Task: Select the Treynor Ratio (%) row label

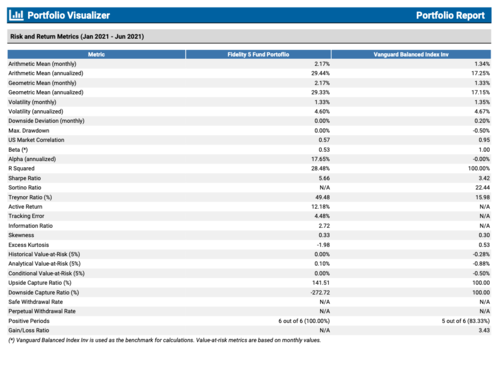Action: point(30,197)
